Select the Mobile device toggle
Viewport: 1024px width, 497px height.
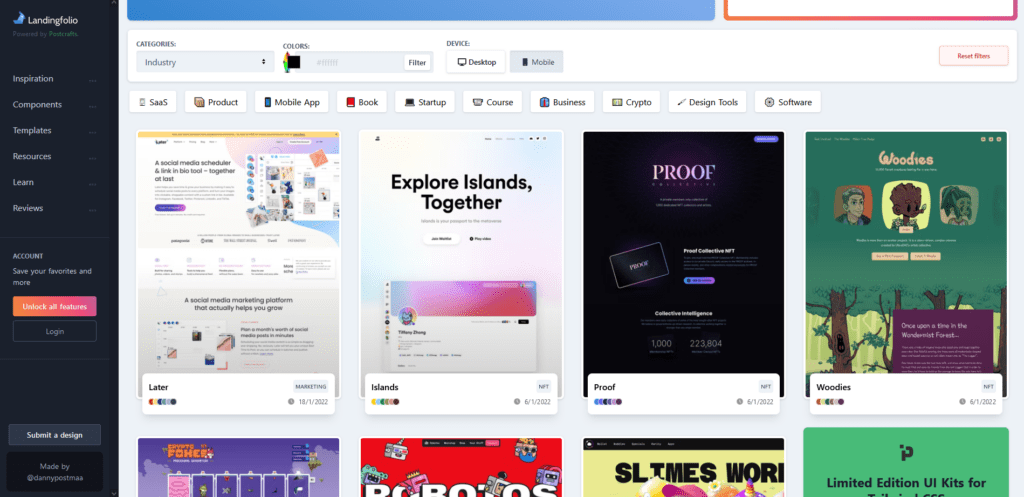pos(536,62)
